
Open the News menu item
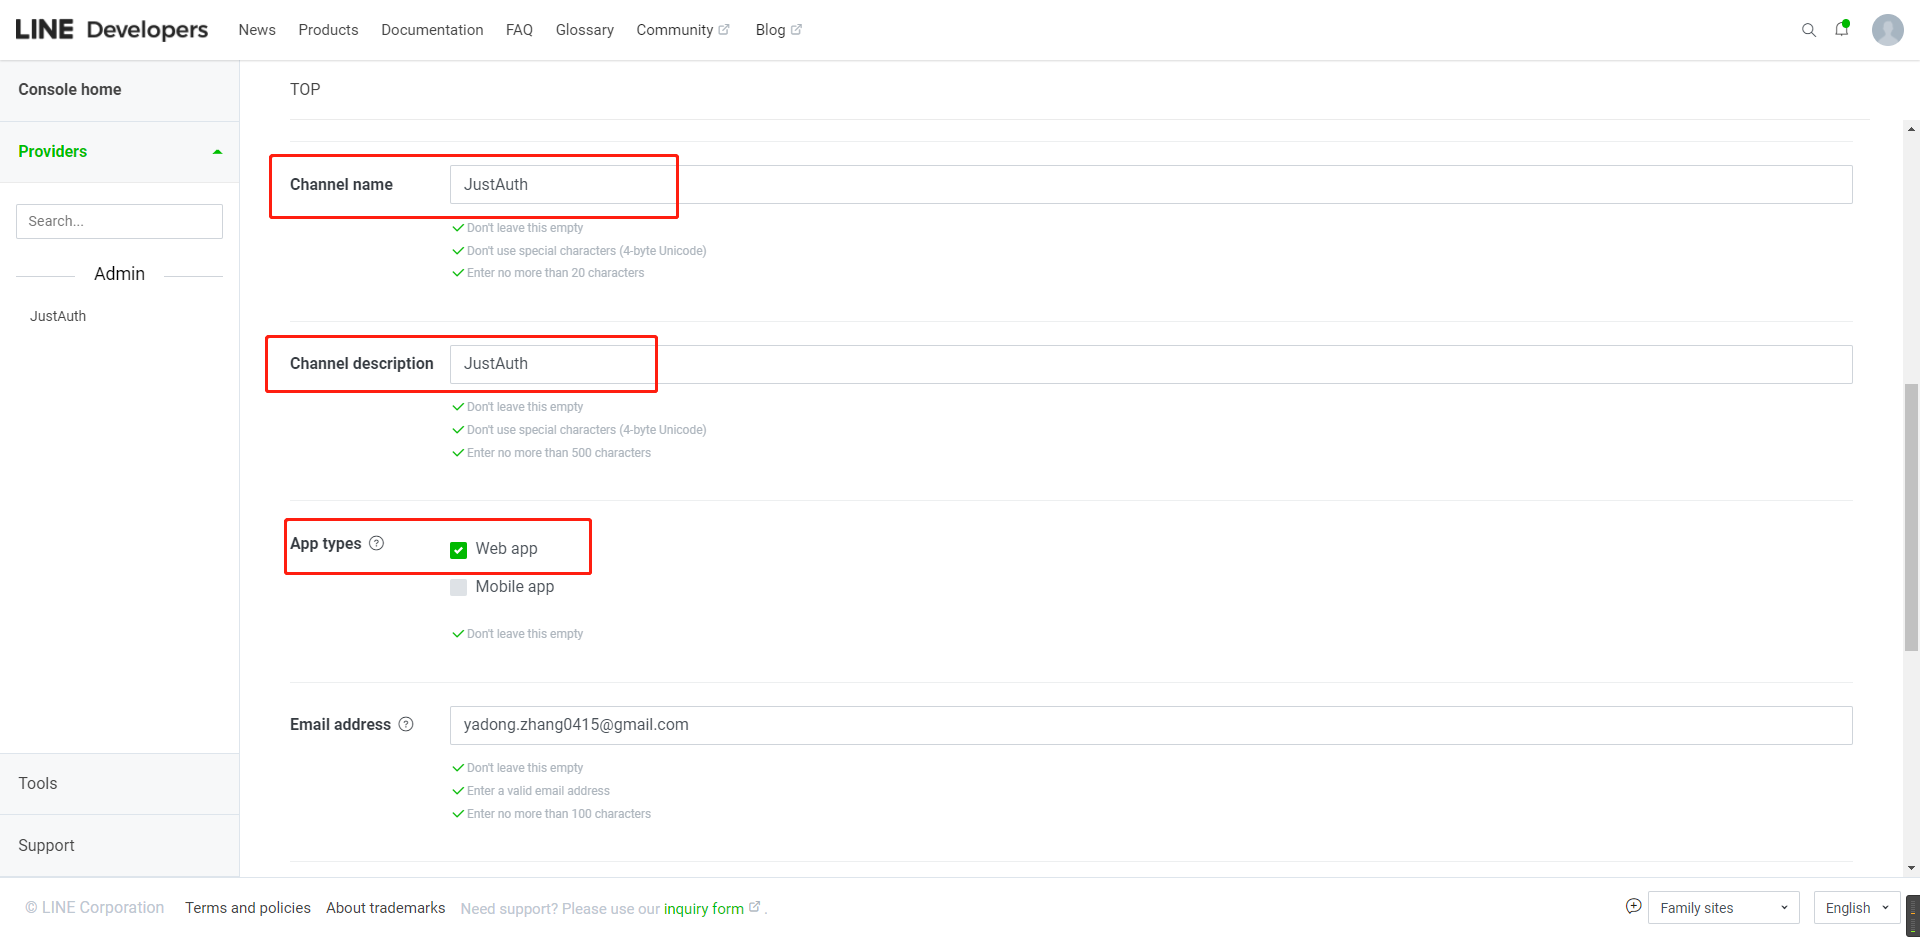257,30
